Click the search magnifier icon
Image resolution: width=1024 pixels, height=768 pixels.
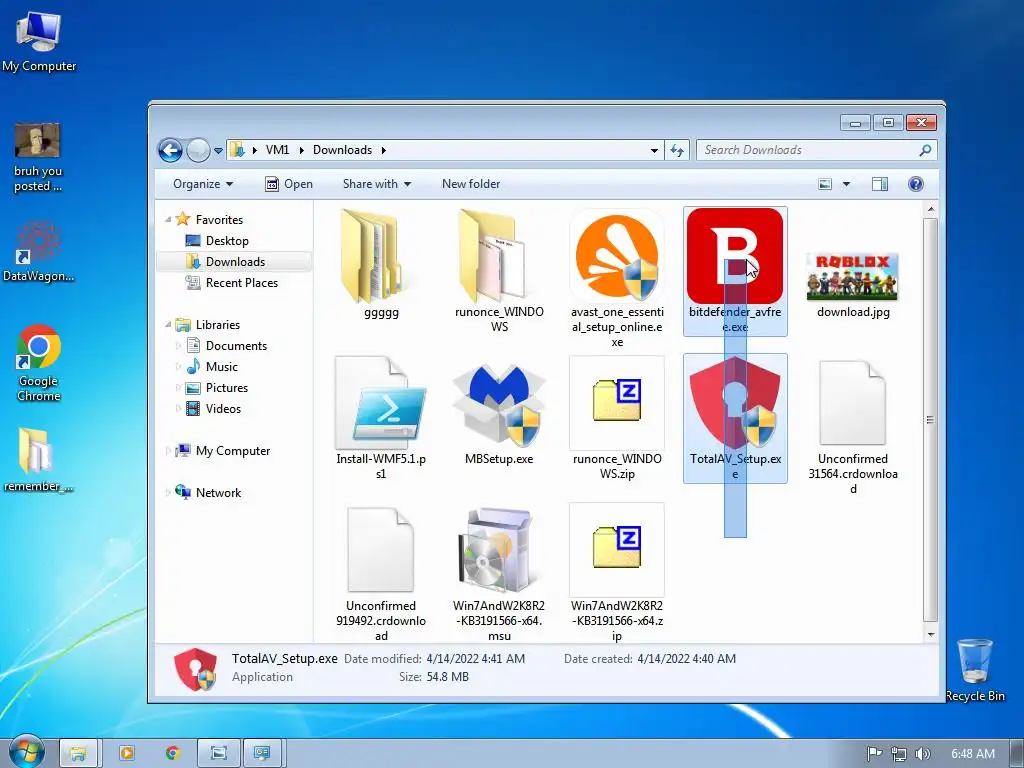pyautogui.click(x=925, y=150)
